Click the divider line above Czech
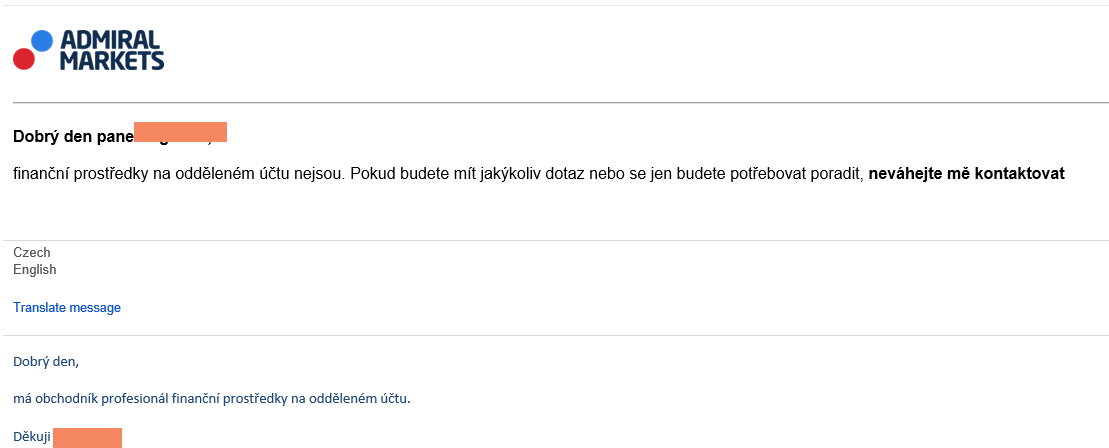Screen dimensions: 1109x448 click(x=560, y=240)
